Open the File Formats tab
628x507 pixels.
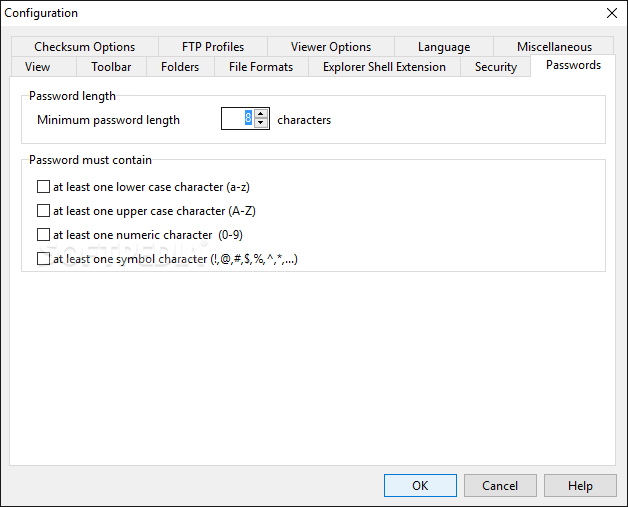click(261, 67)
